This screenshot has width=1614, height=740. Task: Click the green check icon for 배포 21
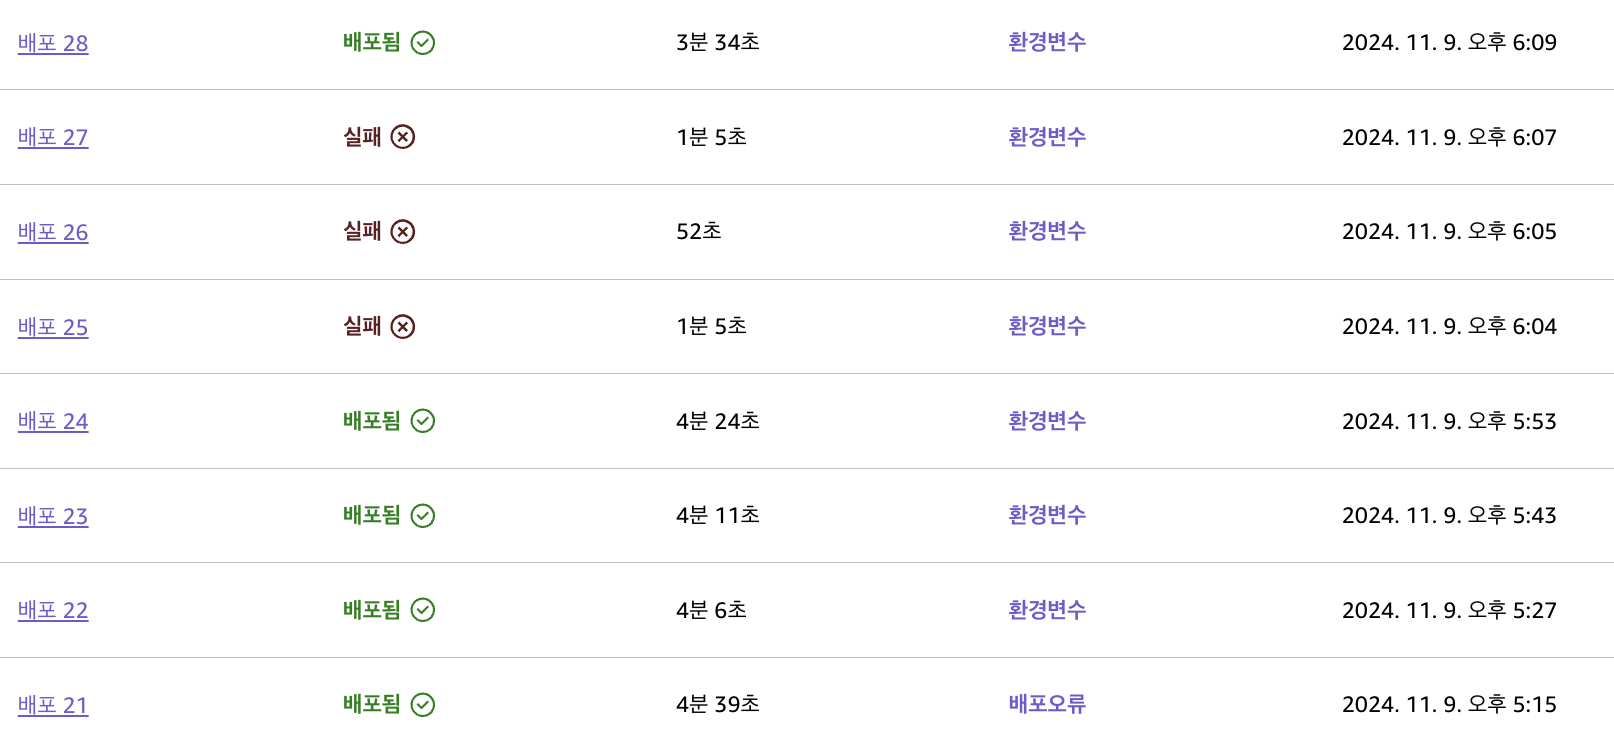(x=423, y=705)
